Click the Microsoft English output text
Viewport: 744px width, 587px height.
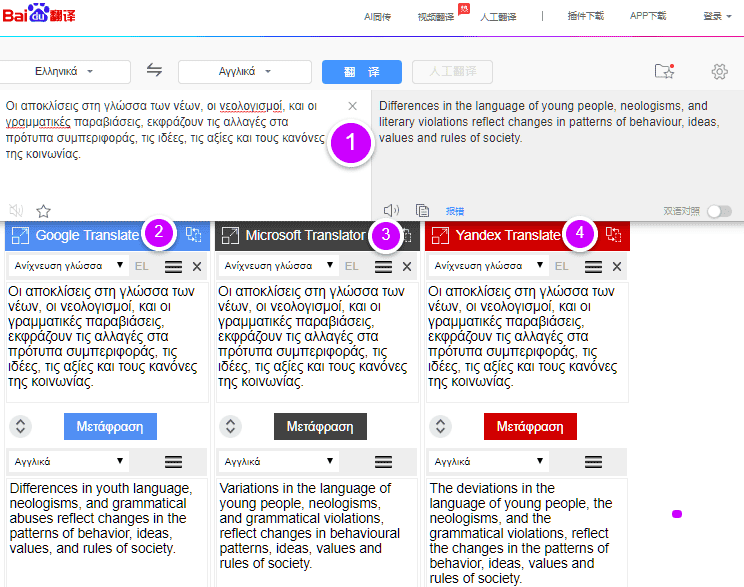point(309,525)
